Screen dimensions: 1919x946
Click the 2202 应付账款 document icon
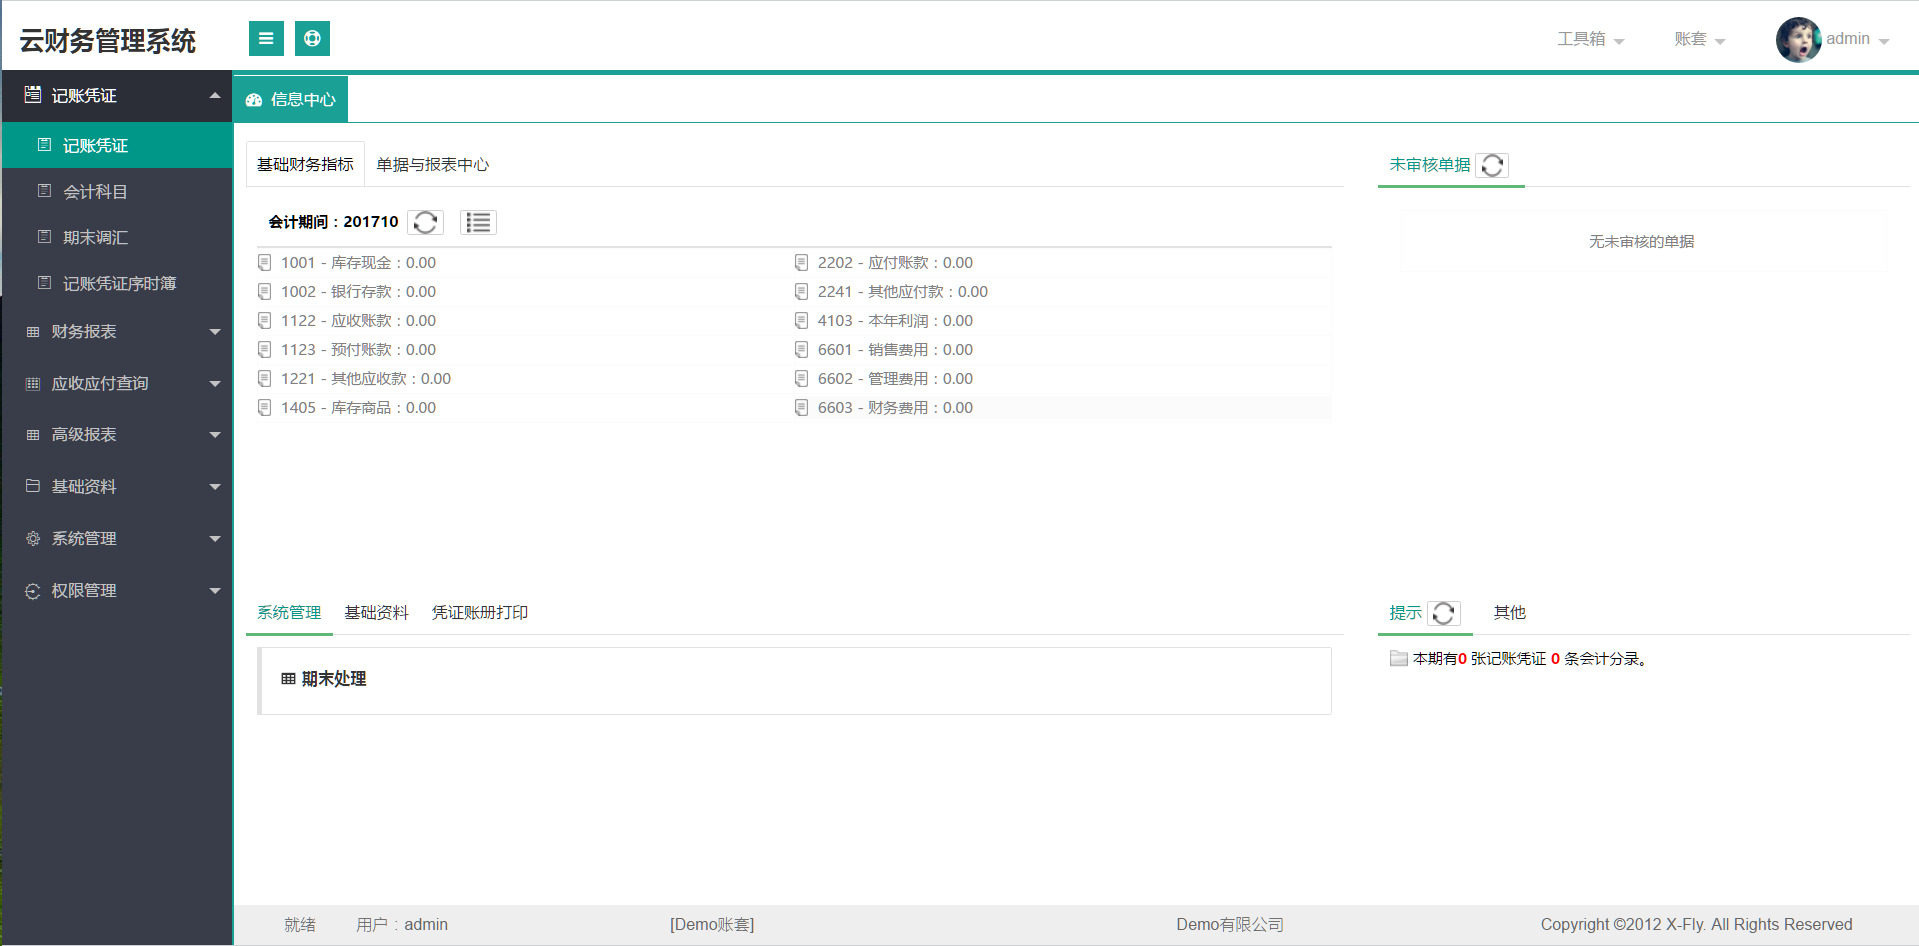pos(802,263)
